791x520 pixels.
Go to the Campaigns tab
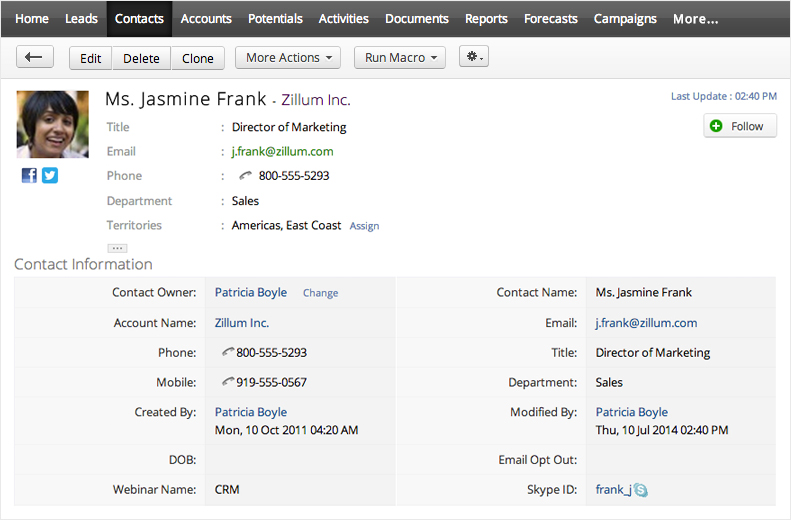tap(625, 18)
